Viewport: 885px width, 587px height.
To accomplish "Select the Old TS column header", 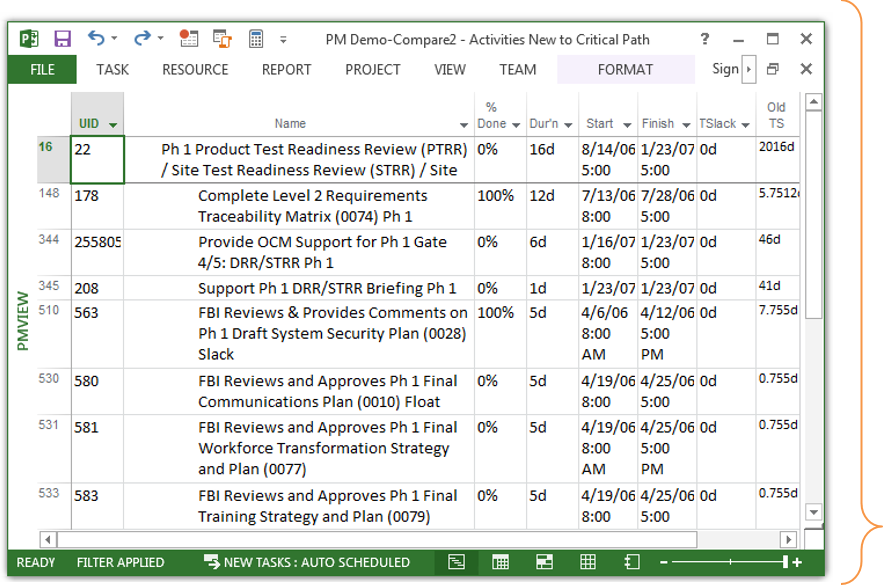I will click(777, 115).
